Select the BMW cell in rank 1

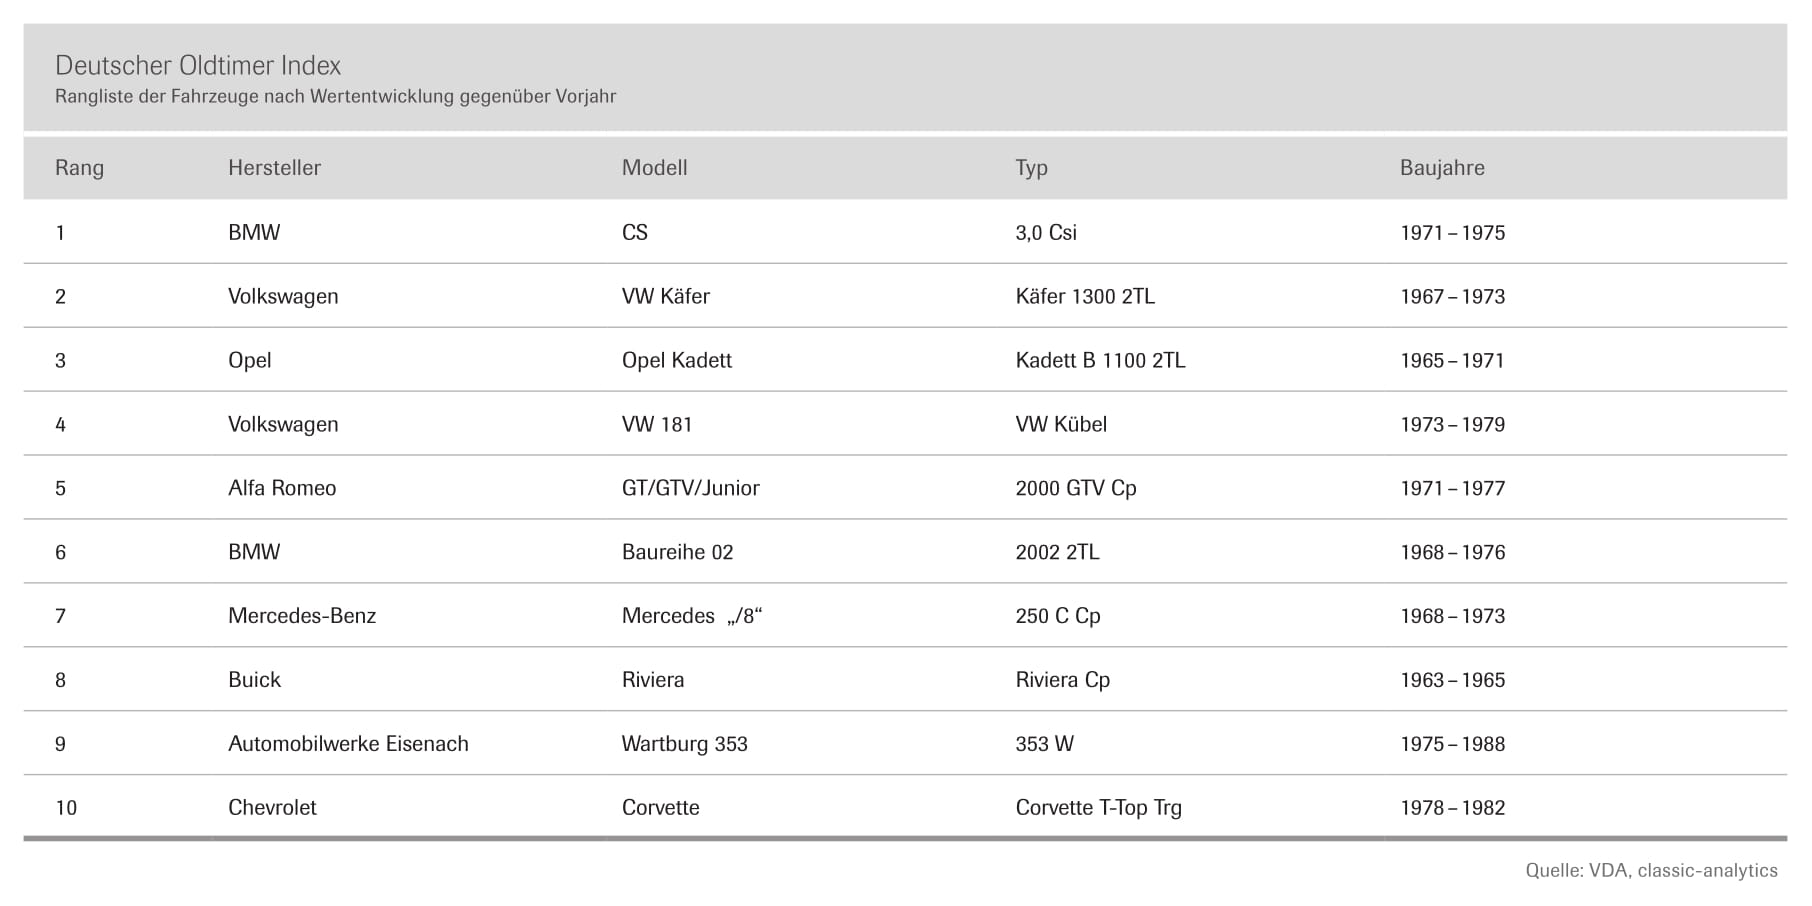tap(254, 232)
